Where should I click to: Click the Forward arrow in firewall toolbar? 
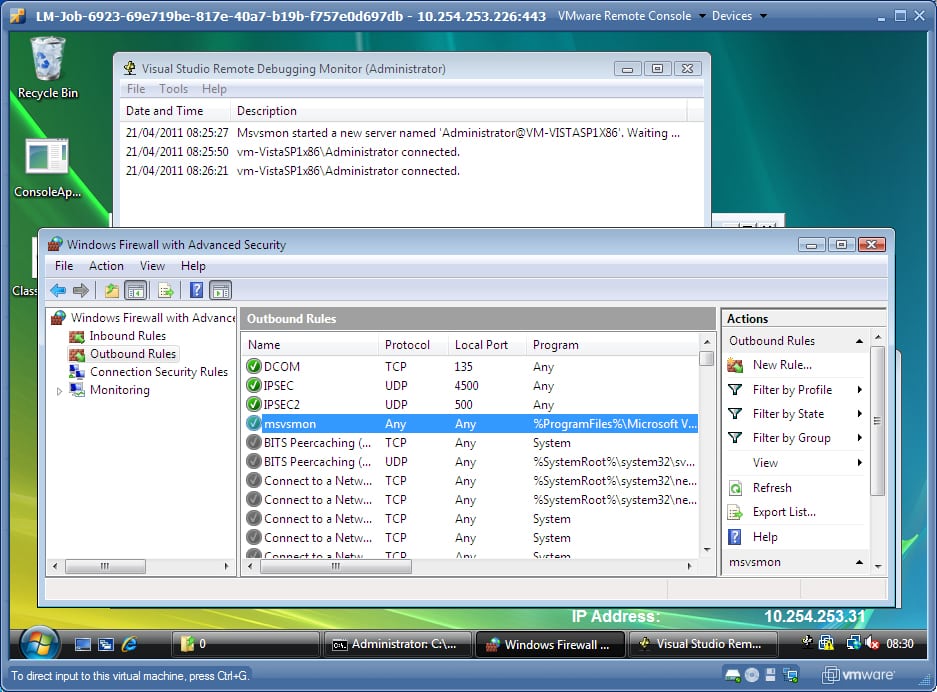point(81,290)
